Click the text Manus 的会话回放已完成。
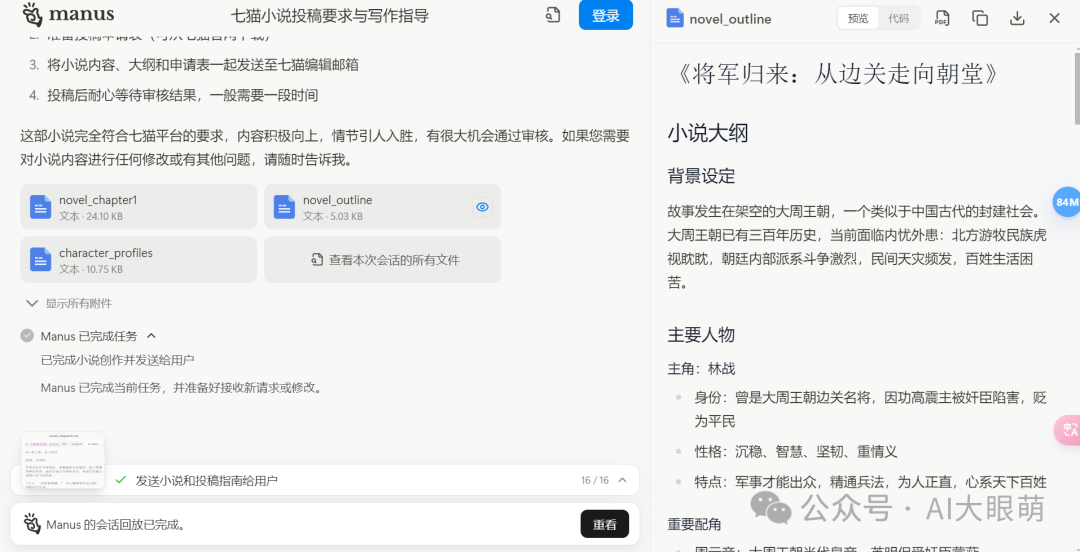 coord(115,524)
